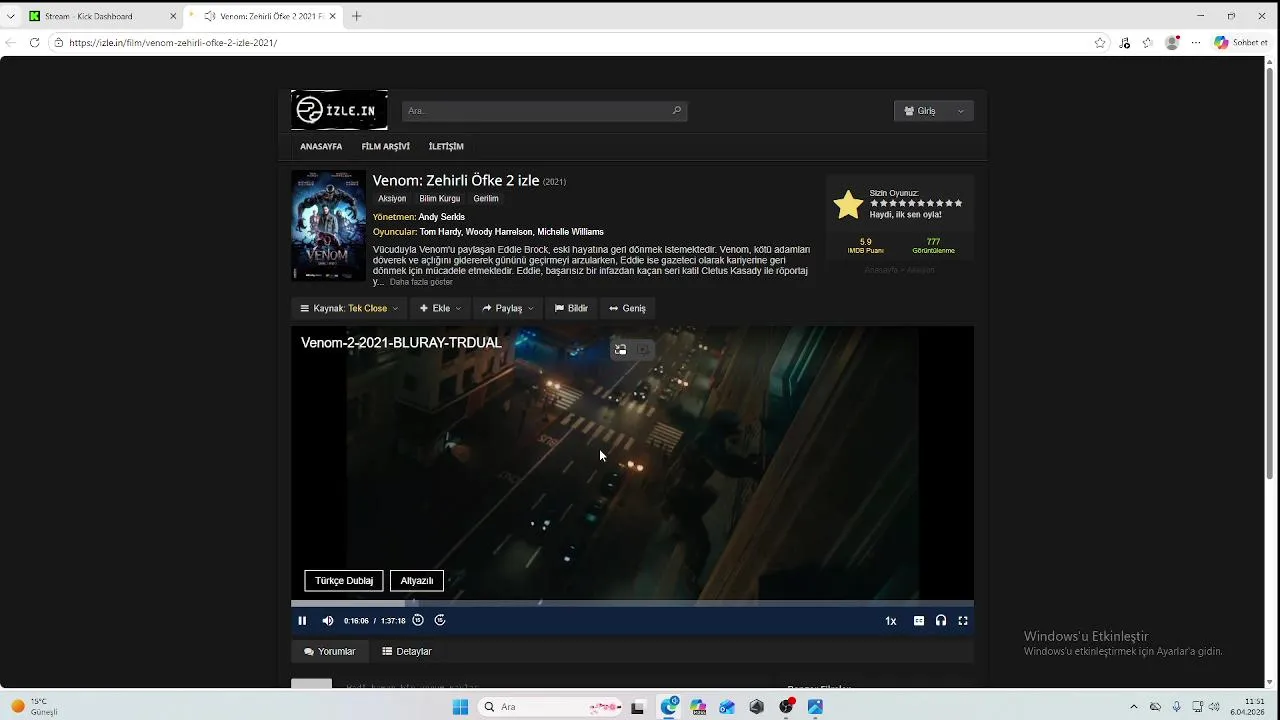
Task: Open the Giriş login dropdown
Action: point(934,111)
